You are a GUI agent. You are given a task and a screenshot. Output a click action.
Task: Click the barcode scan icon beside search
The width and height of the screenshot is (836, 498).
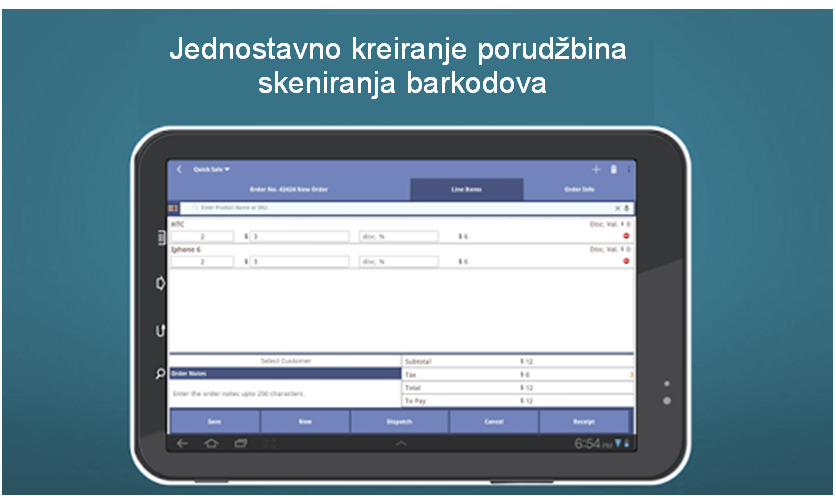coord(172,207)
